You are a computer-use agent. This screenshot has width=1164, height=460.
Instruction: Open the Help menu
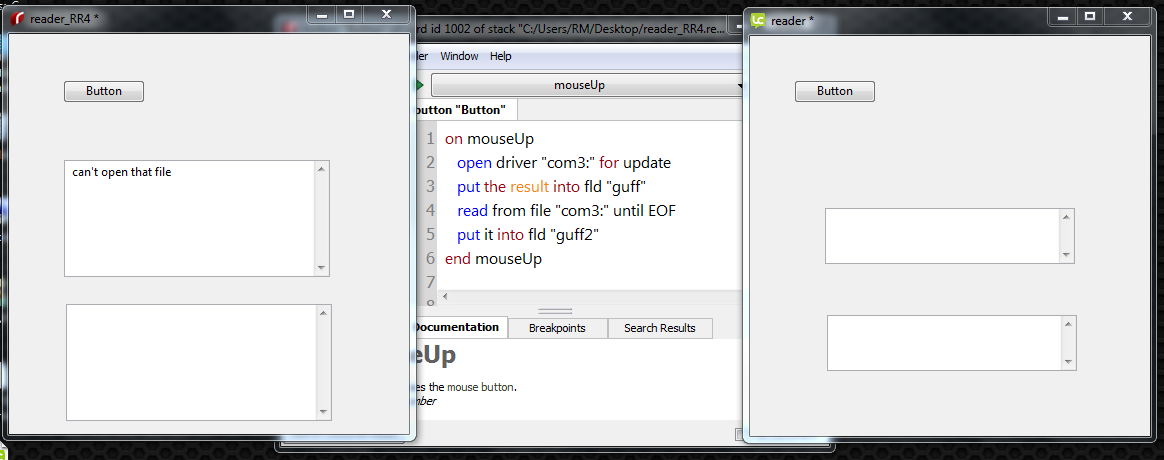tap(500, 56)
